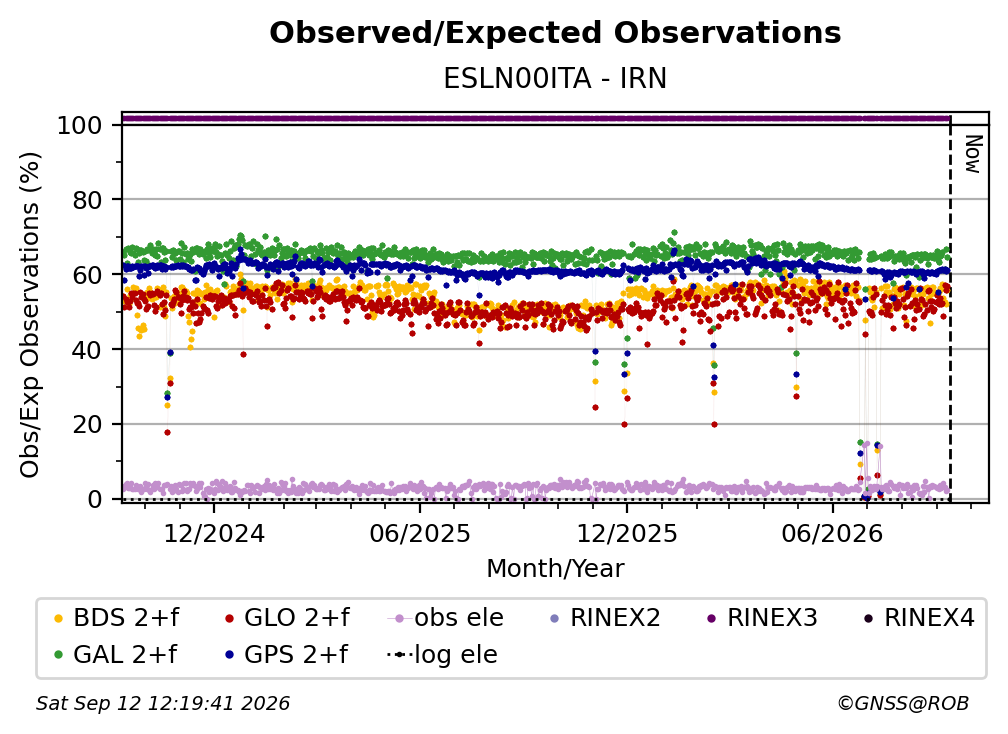Click the obs ele legend line marker

point(399,618)
